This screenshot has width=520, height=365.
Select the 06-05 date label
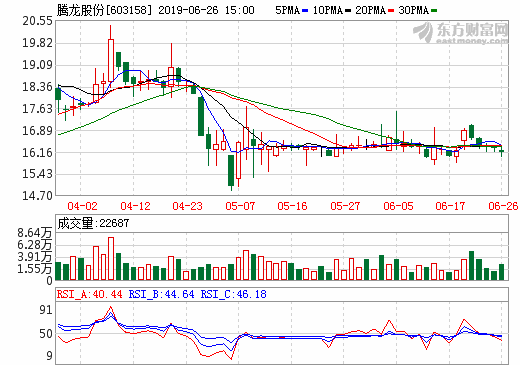point(398,206)
